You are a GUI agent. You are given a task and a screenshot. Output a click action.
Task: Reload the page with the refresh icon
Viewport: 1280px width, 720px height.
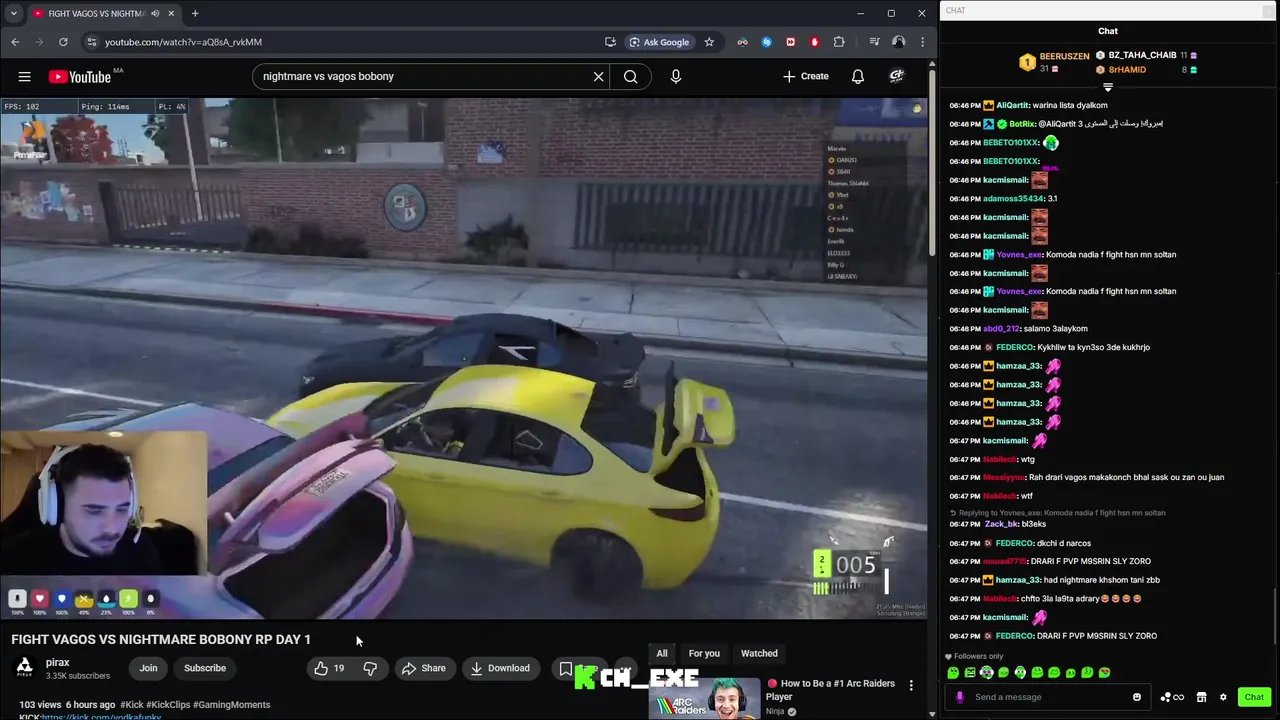[63, 42]
